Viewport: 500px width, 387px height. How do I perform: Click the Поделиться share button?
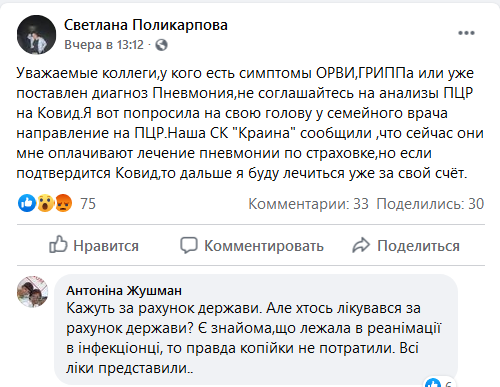406,246
